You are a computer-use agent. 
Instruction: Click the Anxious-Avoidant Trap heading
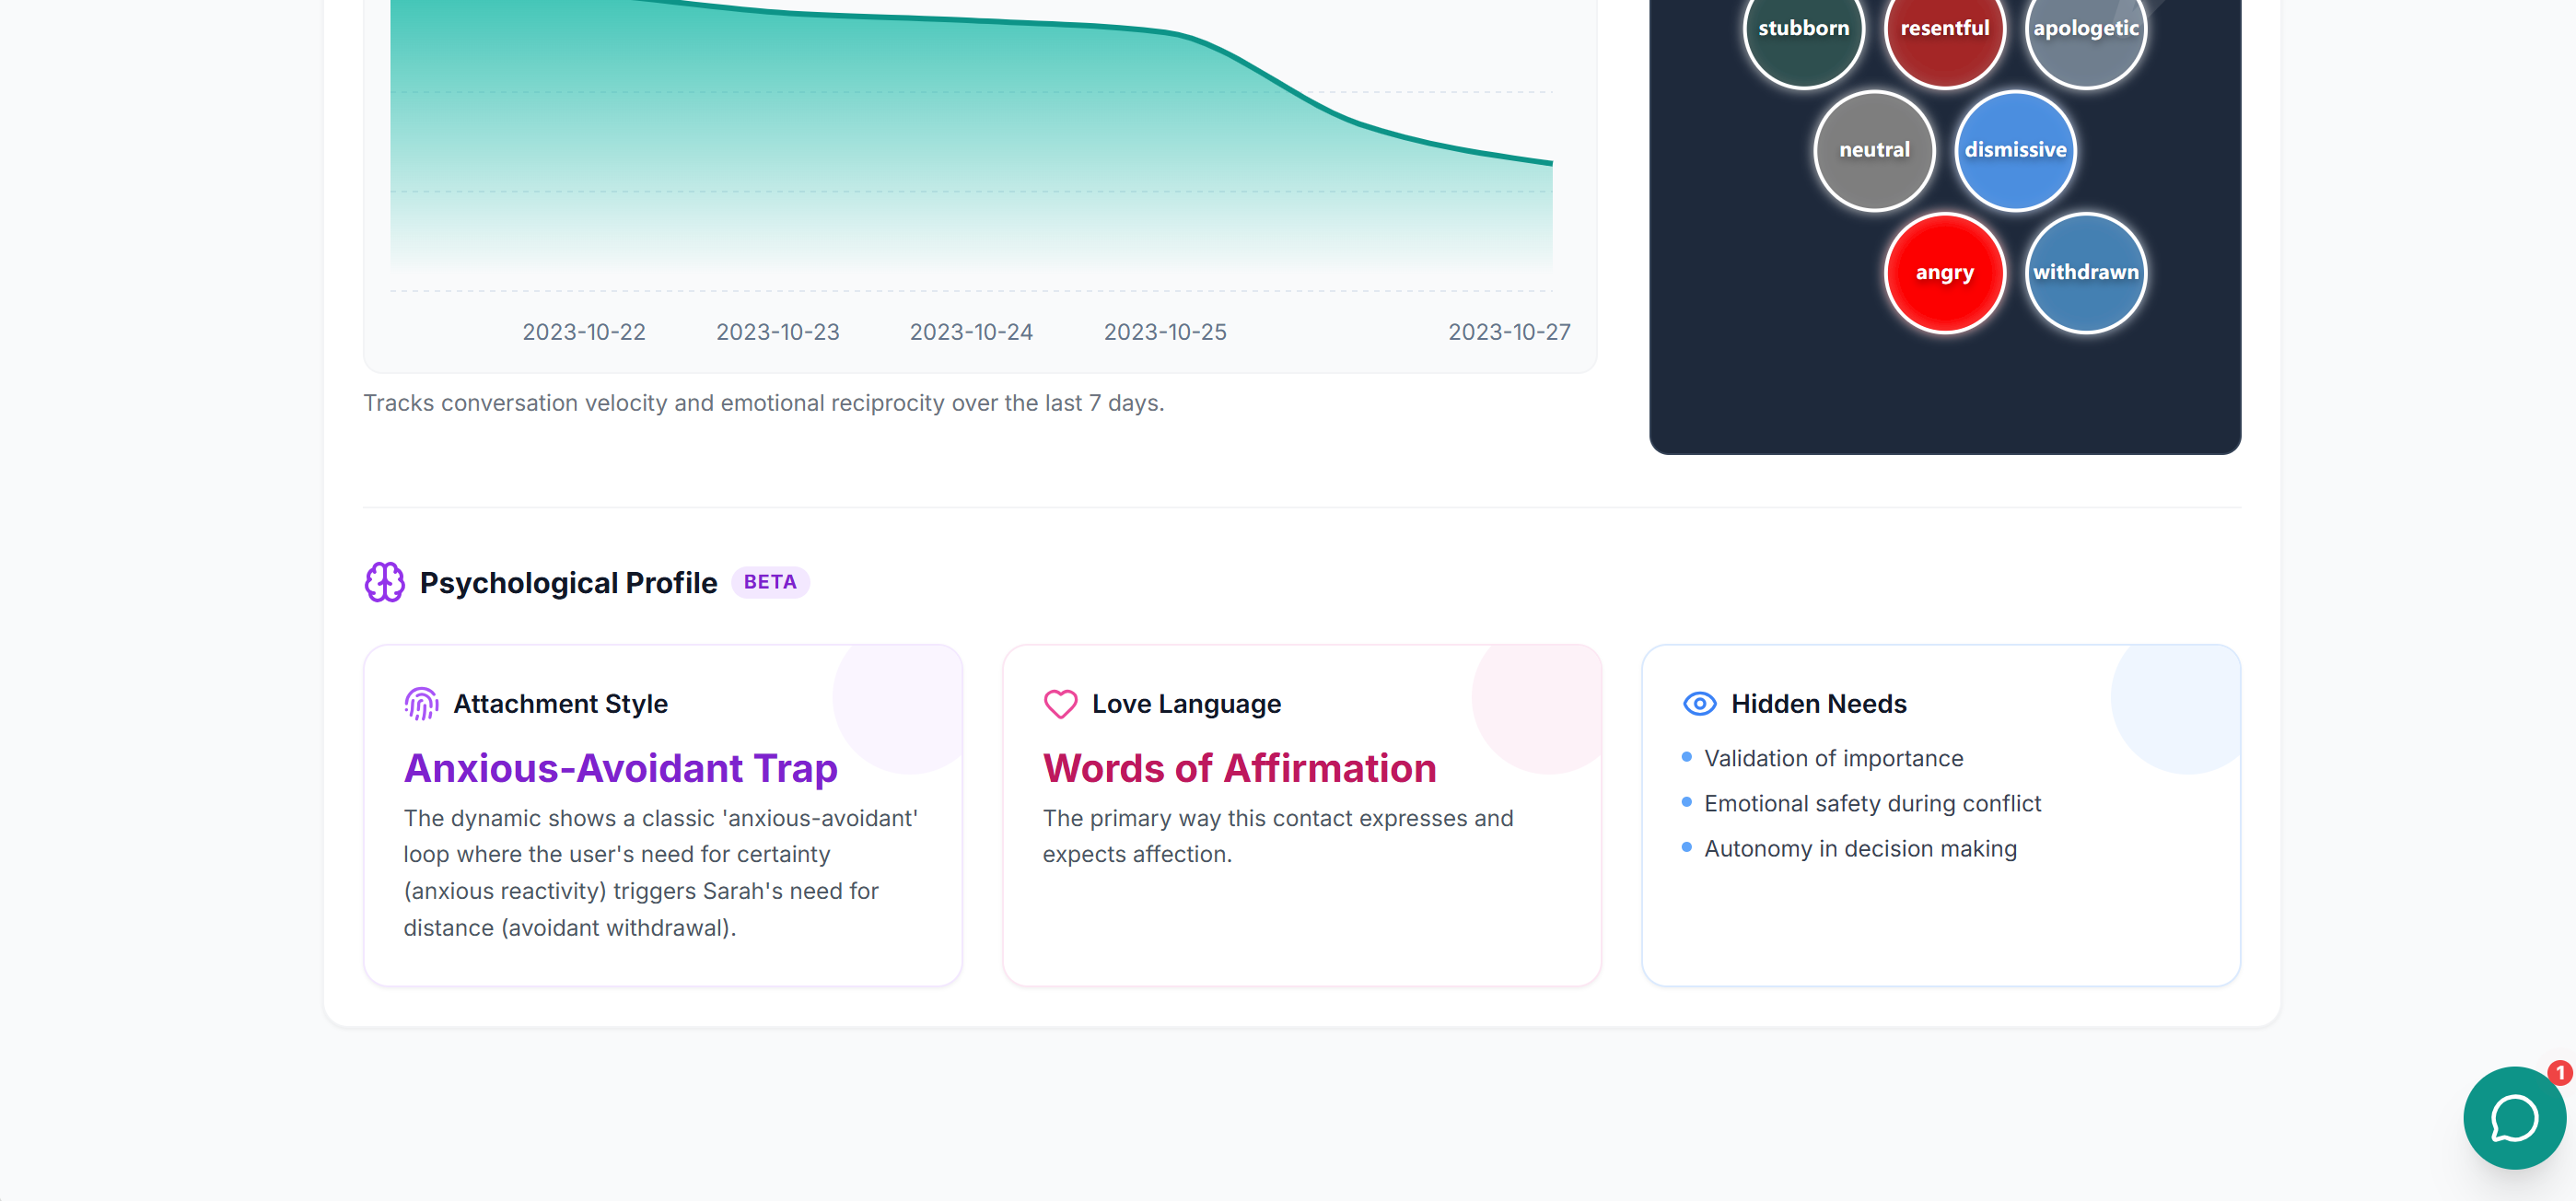620,768
